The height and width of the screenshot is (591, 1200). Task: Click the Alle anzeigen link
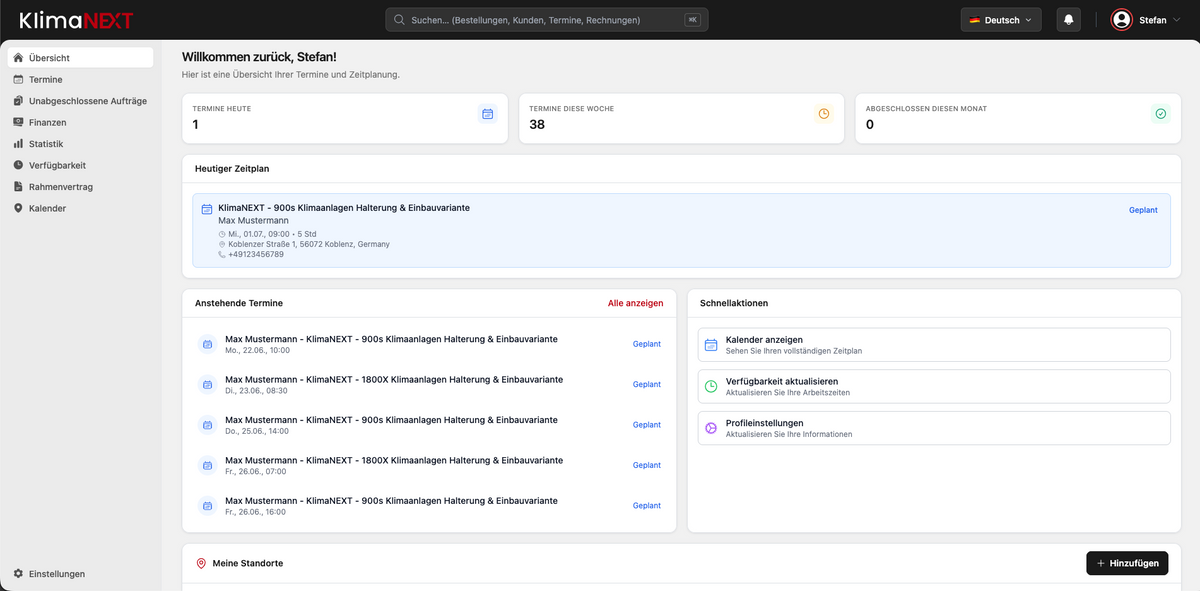pos(636,303)
